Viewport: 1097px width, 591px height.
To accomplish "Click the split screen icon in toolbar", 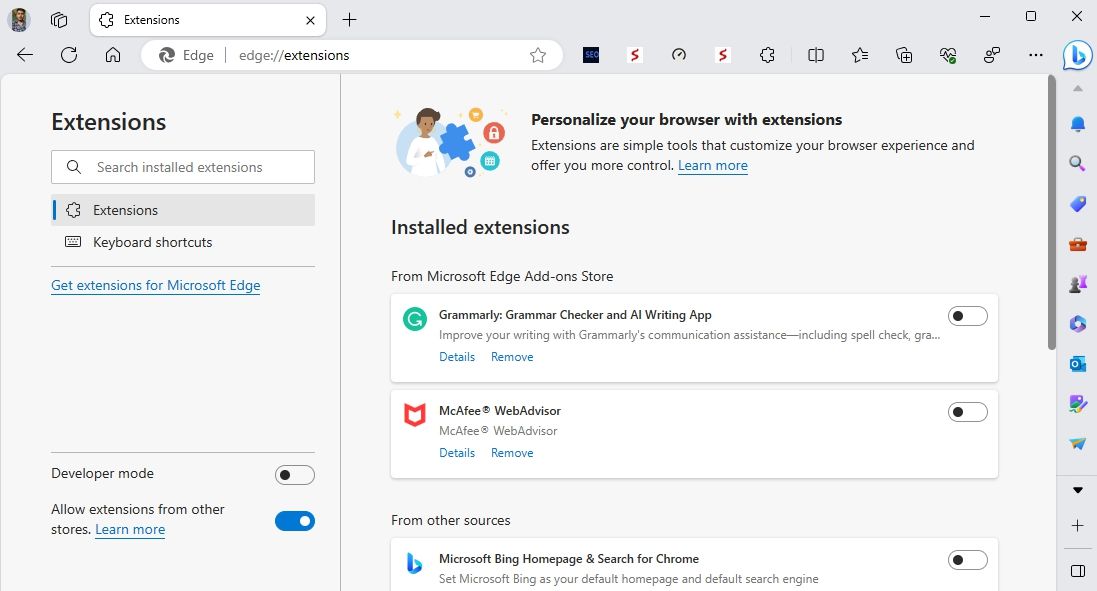I will click(x=816, y=55).
